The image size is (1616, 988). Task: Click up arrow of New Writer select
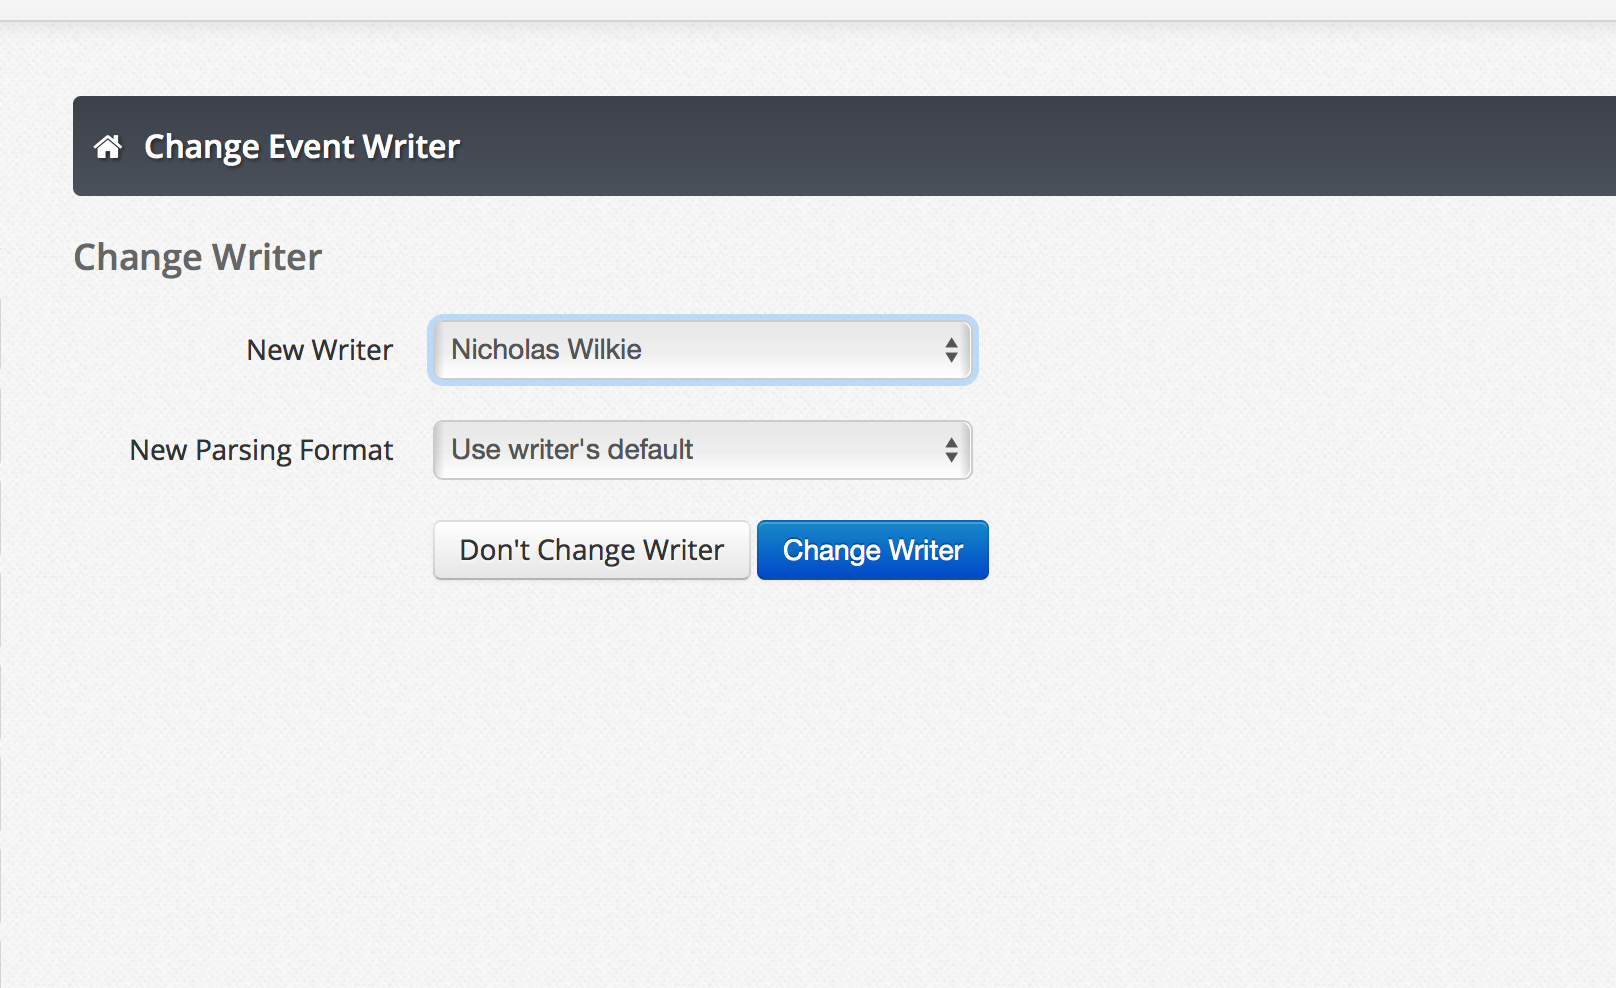(x=951, y=342)
